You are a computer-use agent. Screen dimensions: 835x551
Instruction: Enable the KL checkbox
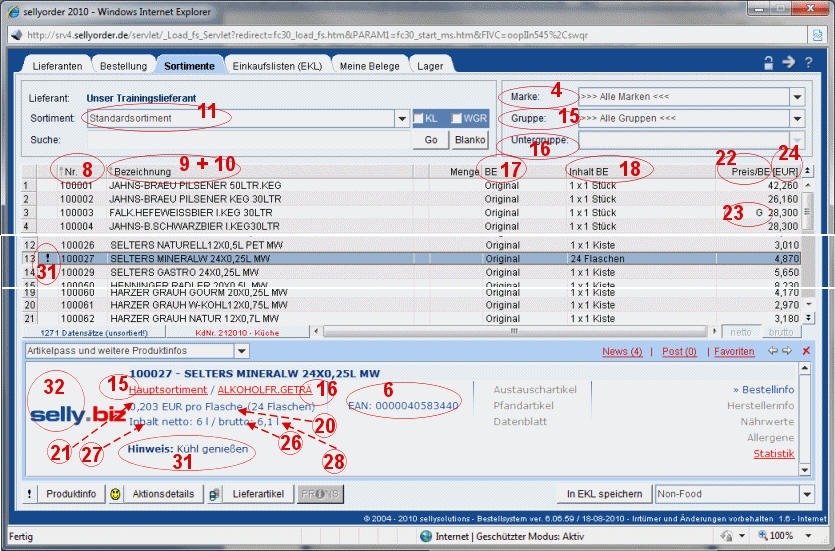(x=418, y=118)
